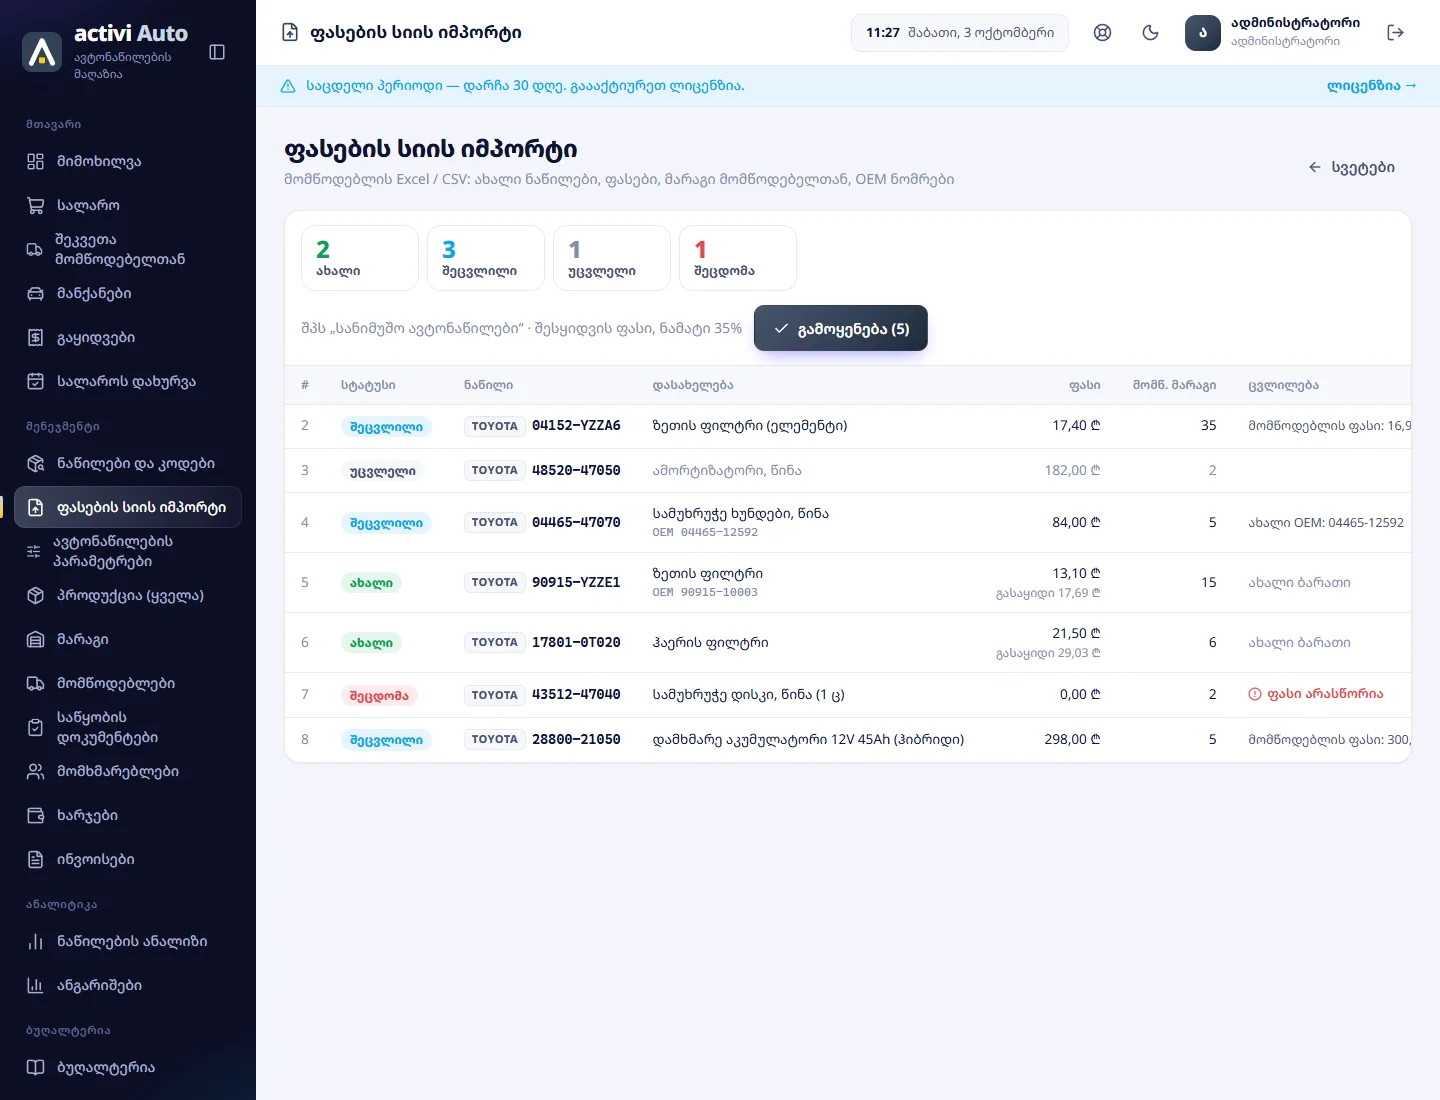Click the მომწოდებლები truck icon
Screen dimensions: 1440x1100
(x=36, y=683)
